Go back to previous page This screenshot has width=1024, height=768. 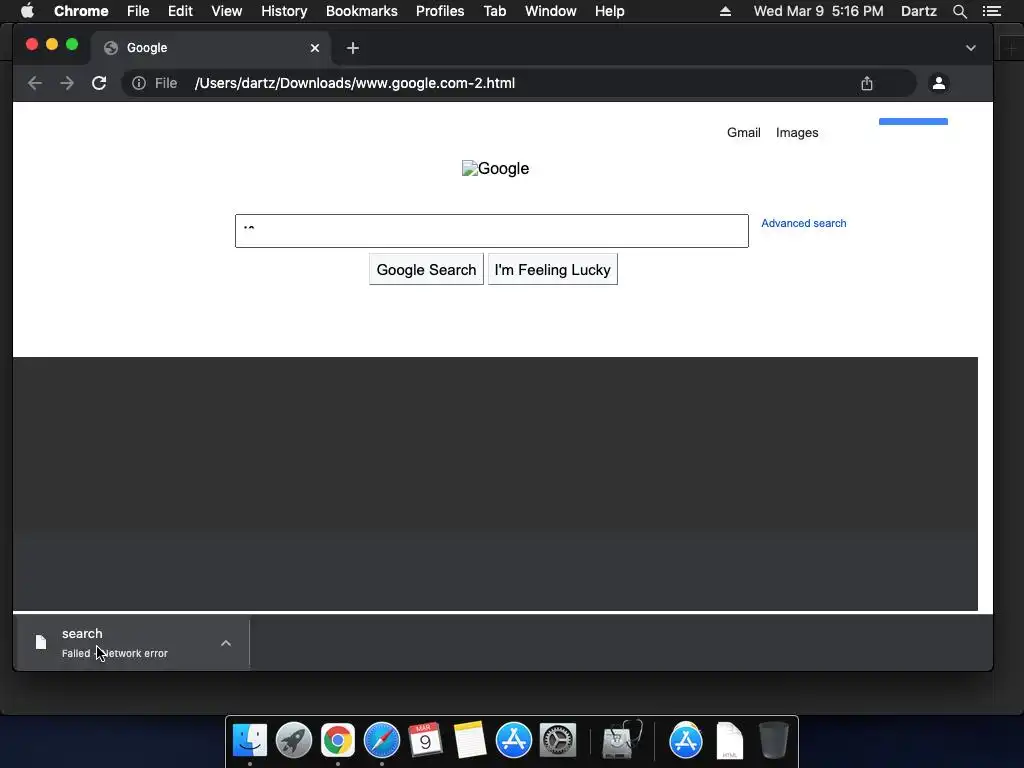pyautogui.click(x=35, y=83)
